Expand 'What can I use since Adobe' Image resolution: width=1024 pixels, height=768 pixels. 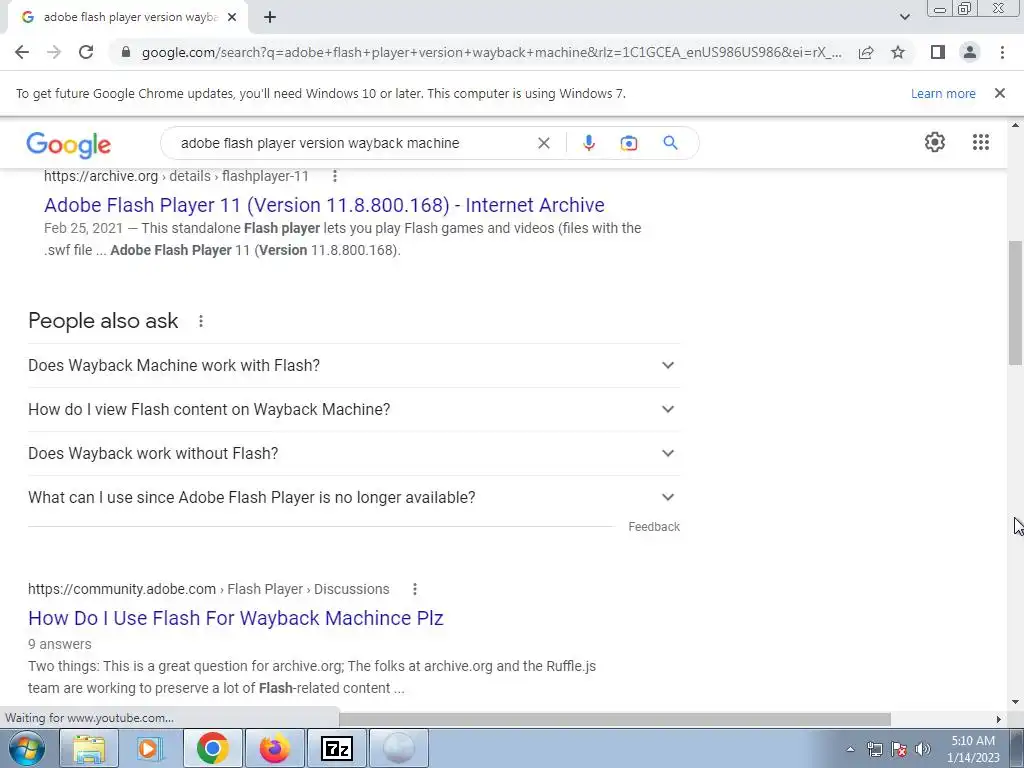(354, 497)
